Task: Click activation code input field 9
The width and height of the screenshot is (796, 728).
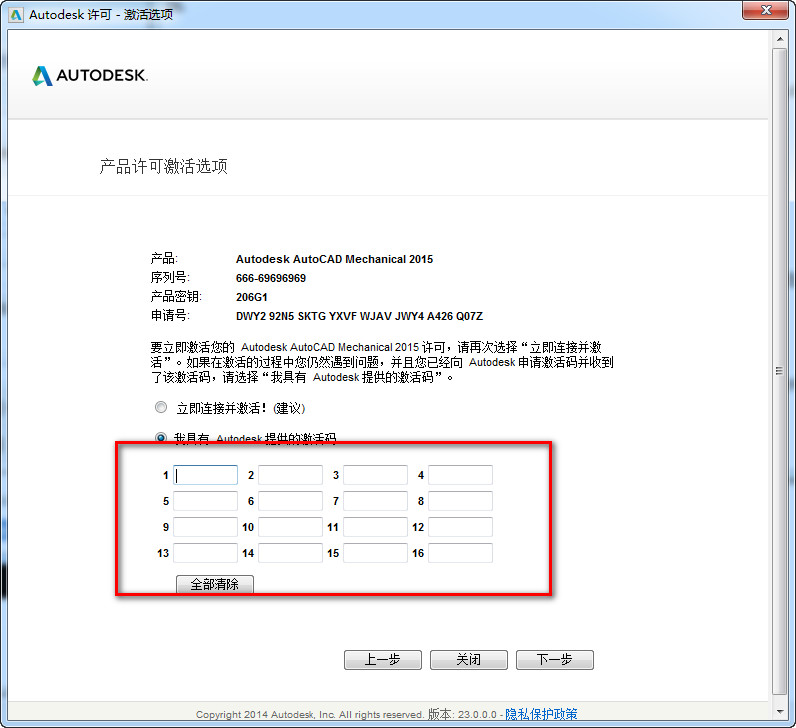Action: 205,527
